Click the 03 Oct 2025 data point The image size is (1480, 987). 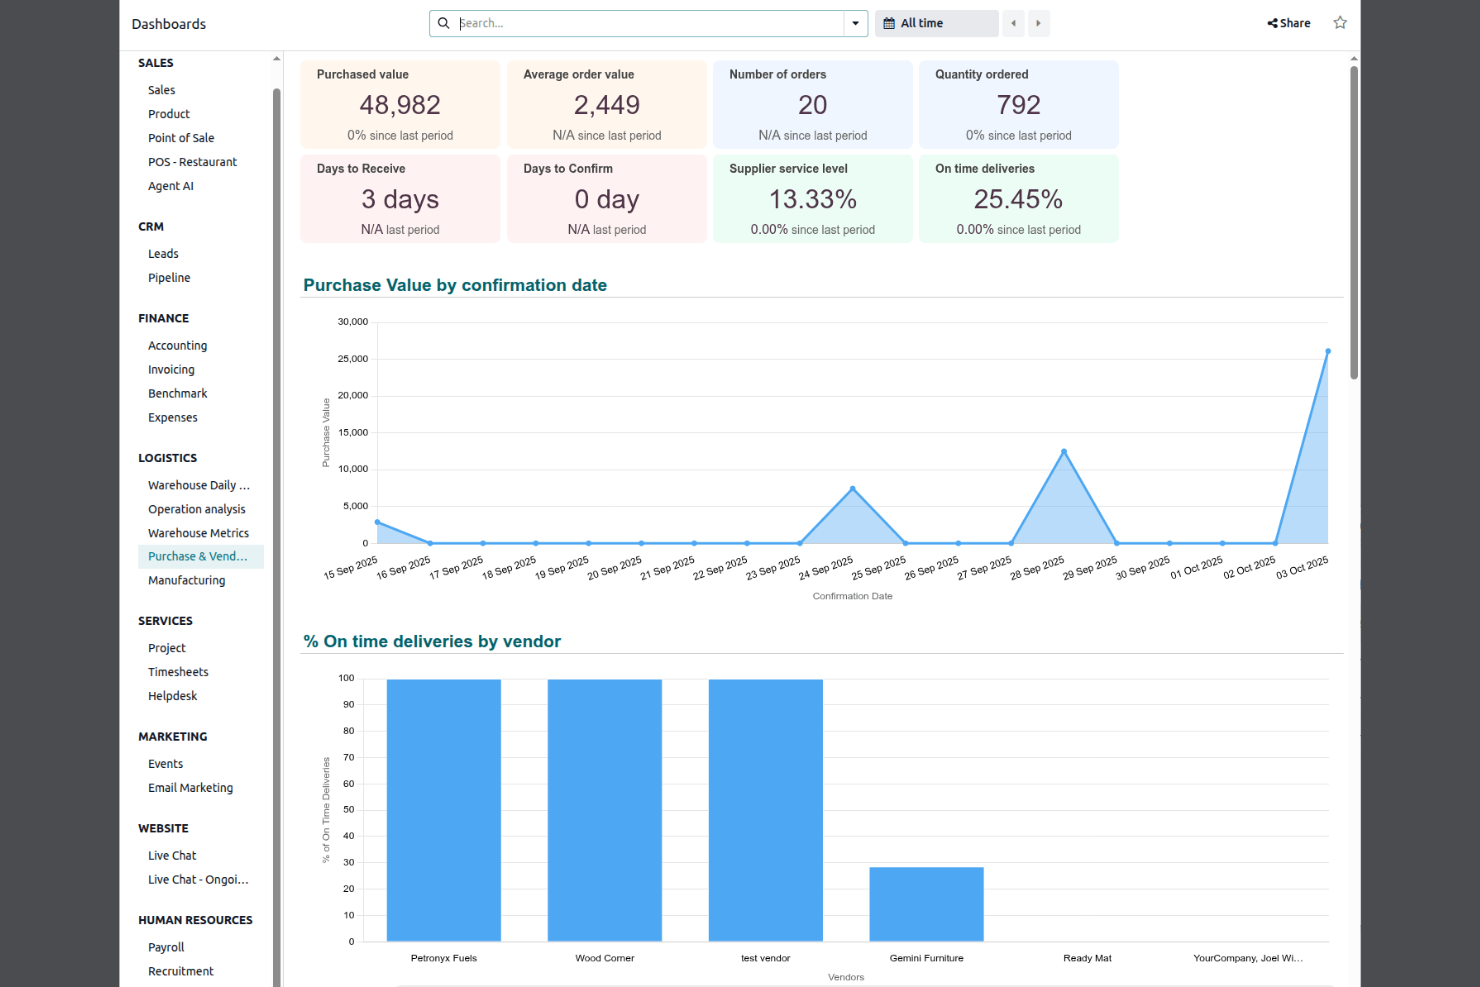click(1328, 351)
